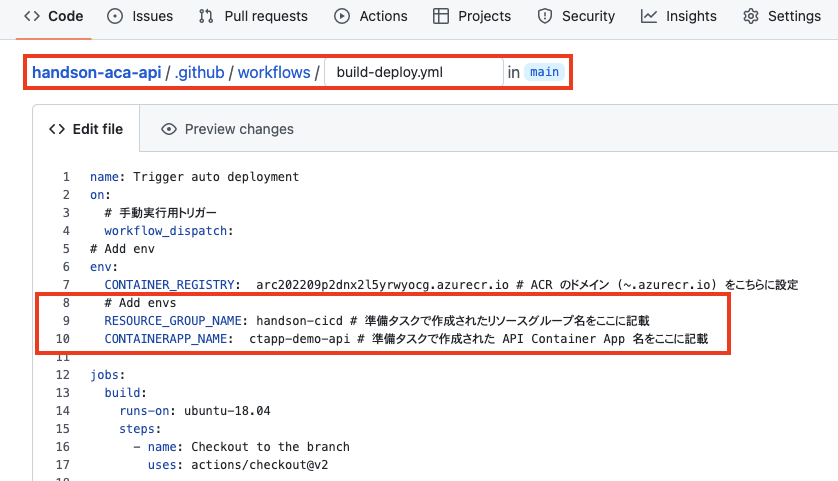Click the Code angle-brackets icon

pyautogui.click(x=32, y=17)
